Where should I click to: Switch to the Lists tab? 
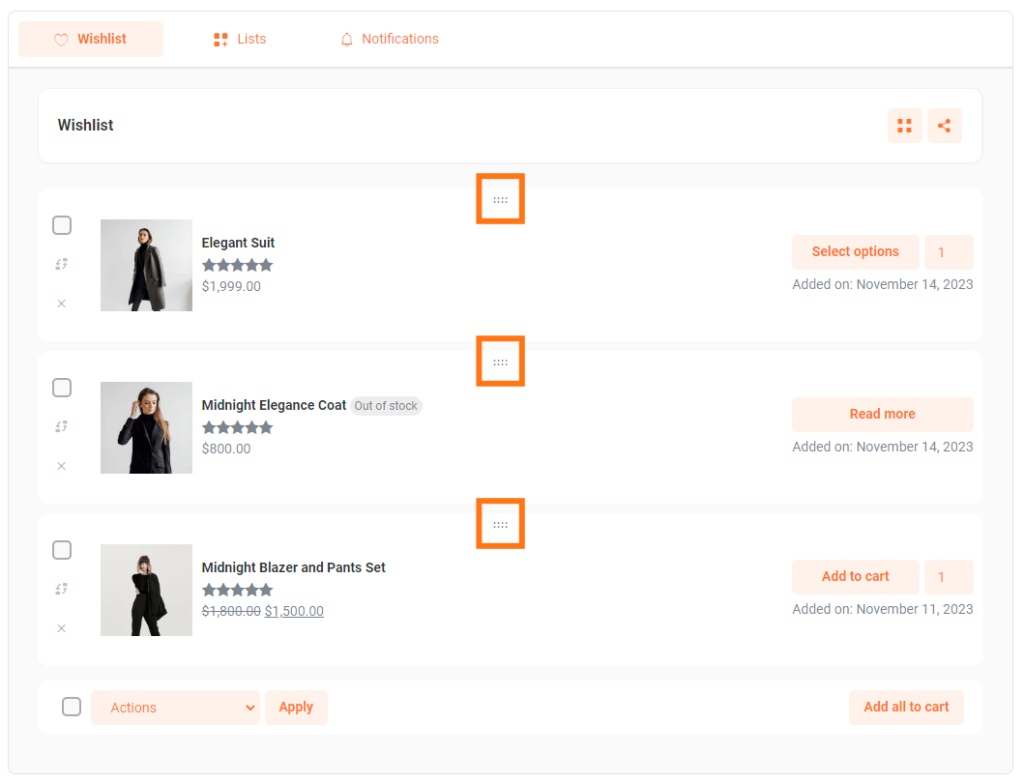pos(240,39)
